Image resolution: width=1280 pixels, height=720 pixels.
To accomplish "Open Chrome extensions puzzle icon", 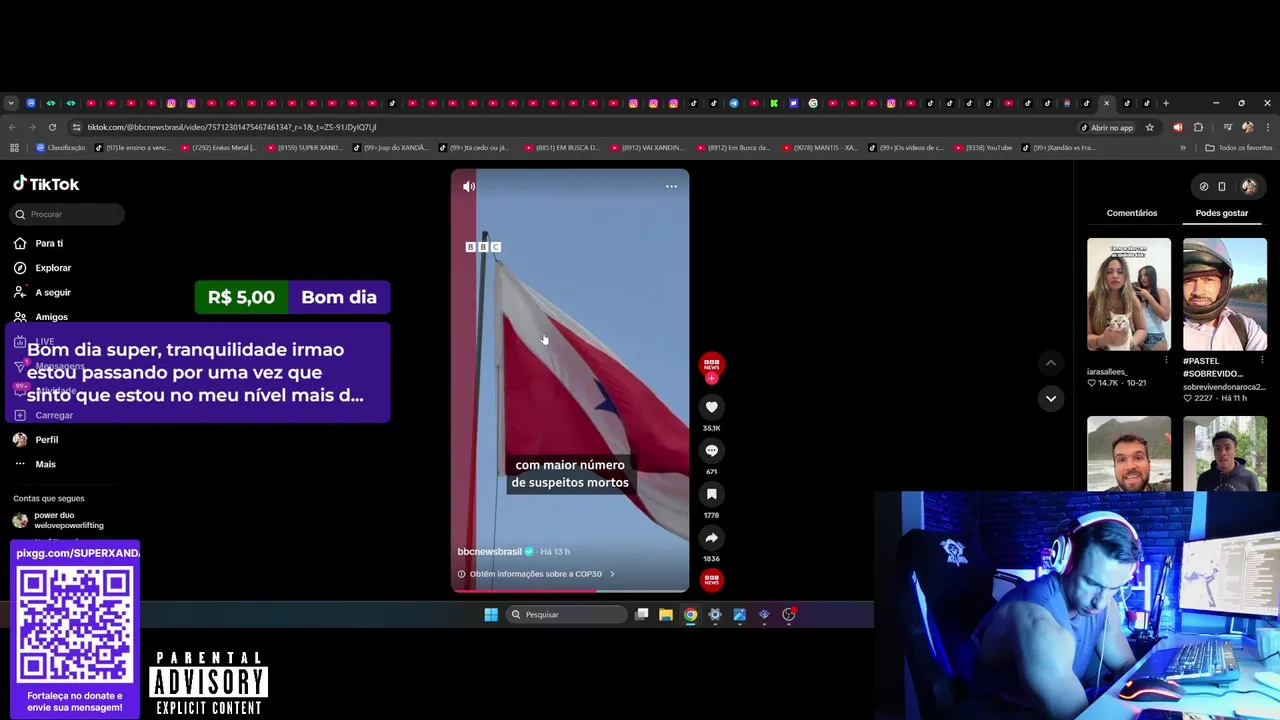I will 1198,127.
